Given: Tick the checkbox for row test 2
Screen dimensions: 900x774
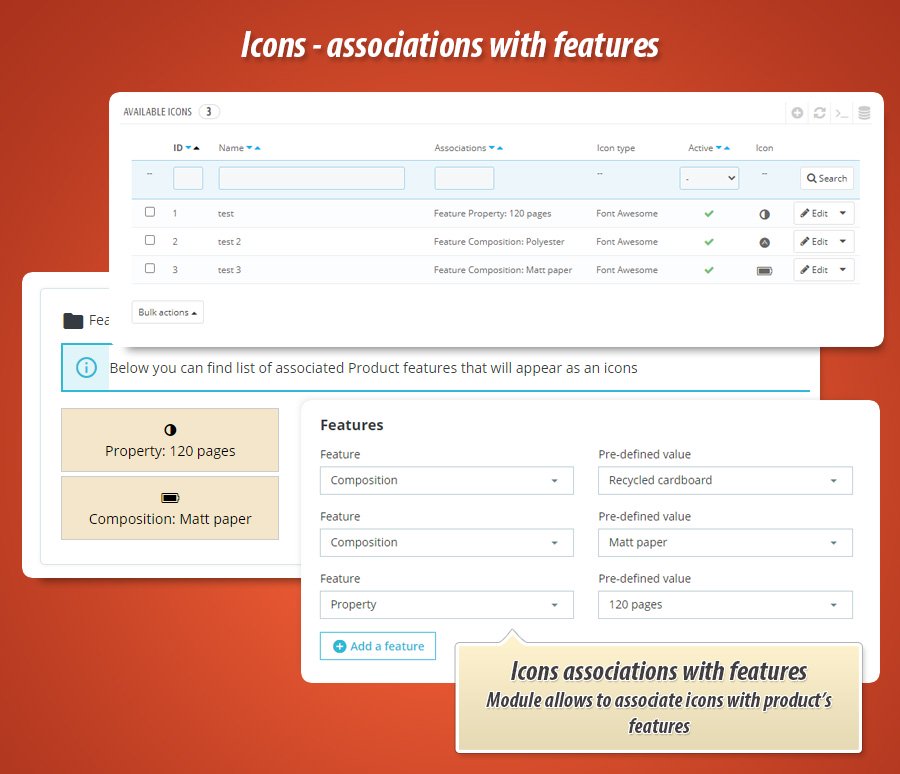Looking at the screenshot, I should click(x=150, y=240).
